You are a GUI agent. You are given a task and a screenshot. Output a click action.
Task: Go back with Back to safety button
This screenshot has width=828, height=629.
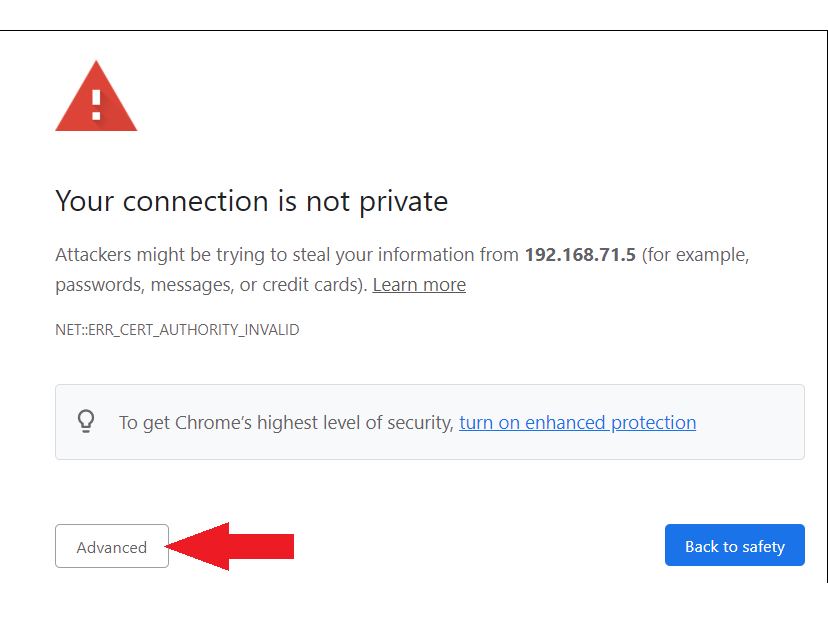735,545
